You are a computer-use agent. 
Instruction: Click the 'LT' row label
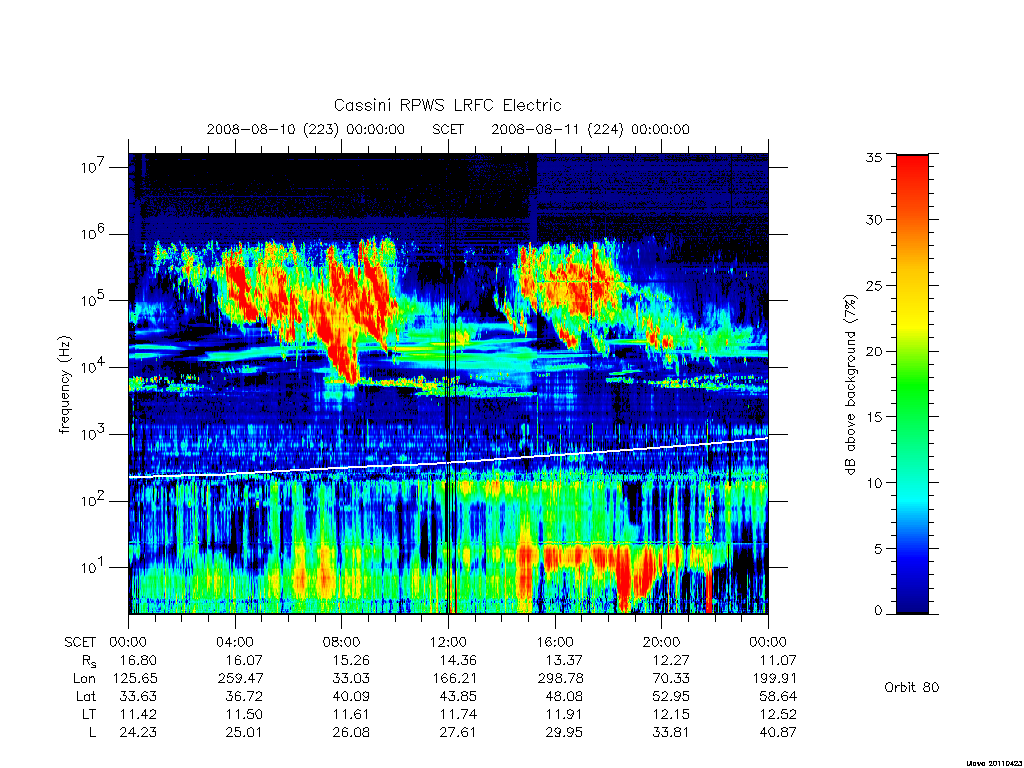coord(89,714)
